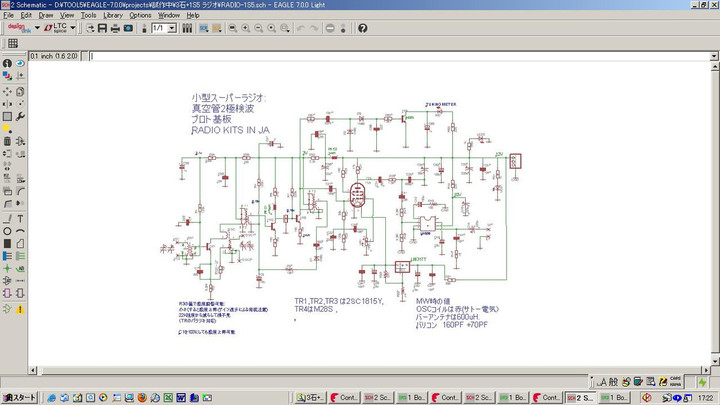Select the Text tool
This screenshot has width=720, height=405.
(x=20, y=218)
